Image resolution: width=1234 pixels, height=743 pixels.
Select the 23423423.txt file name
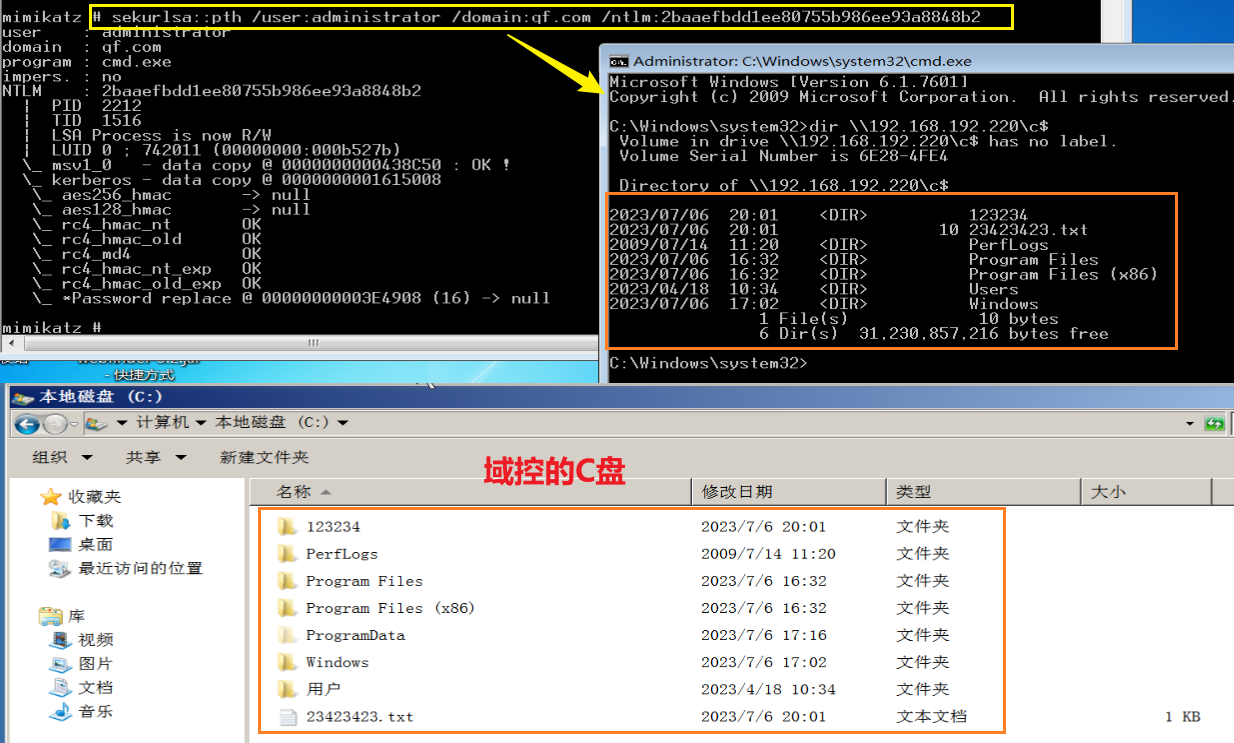click(x=360, y=717)
